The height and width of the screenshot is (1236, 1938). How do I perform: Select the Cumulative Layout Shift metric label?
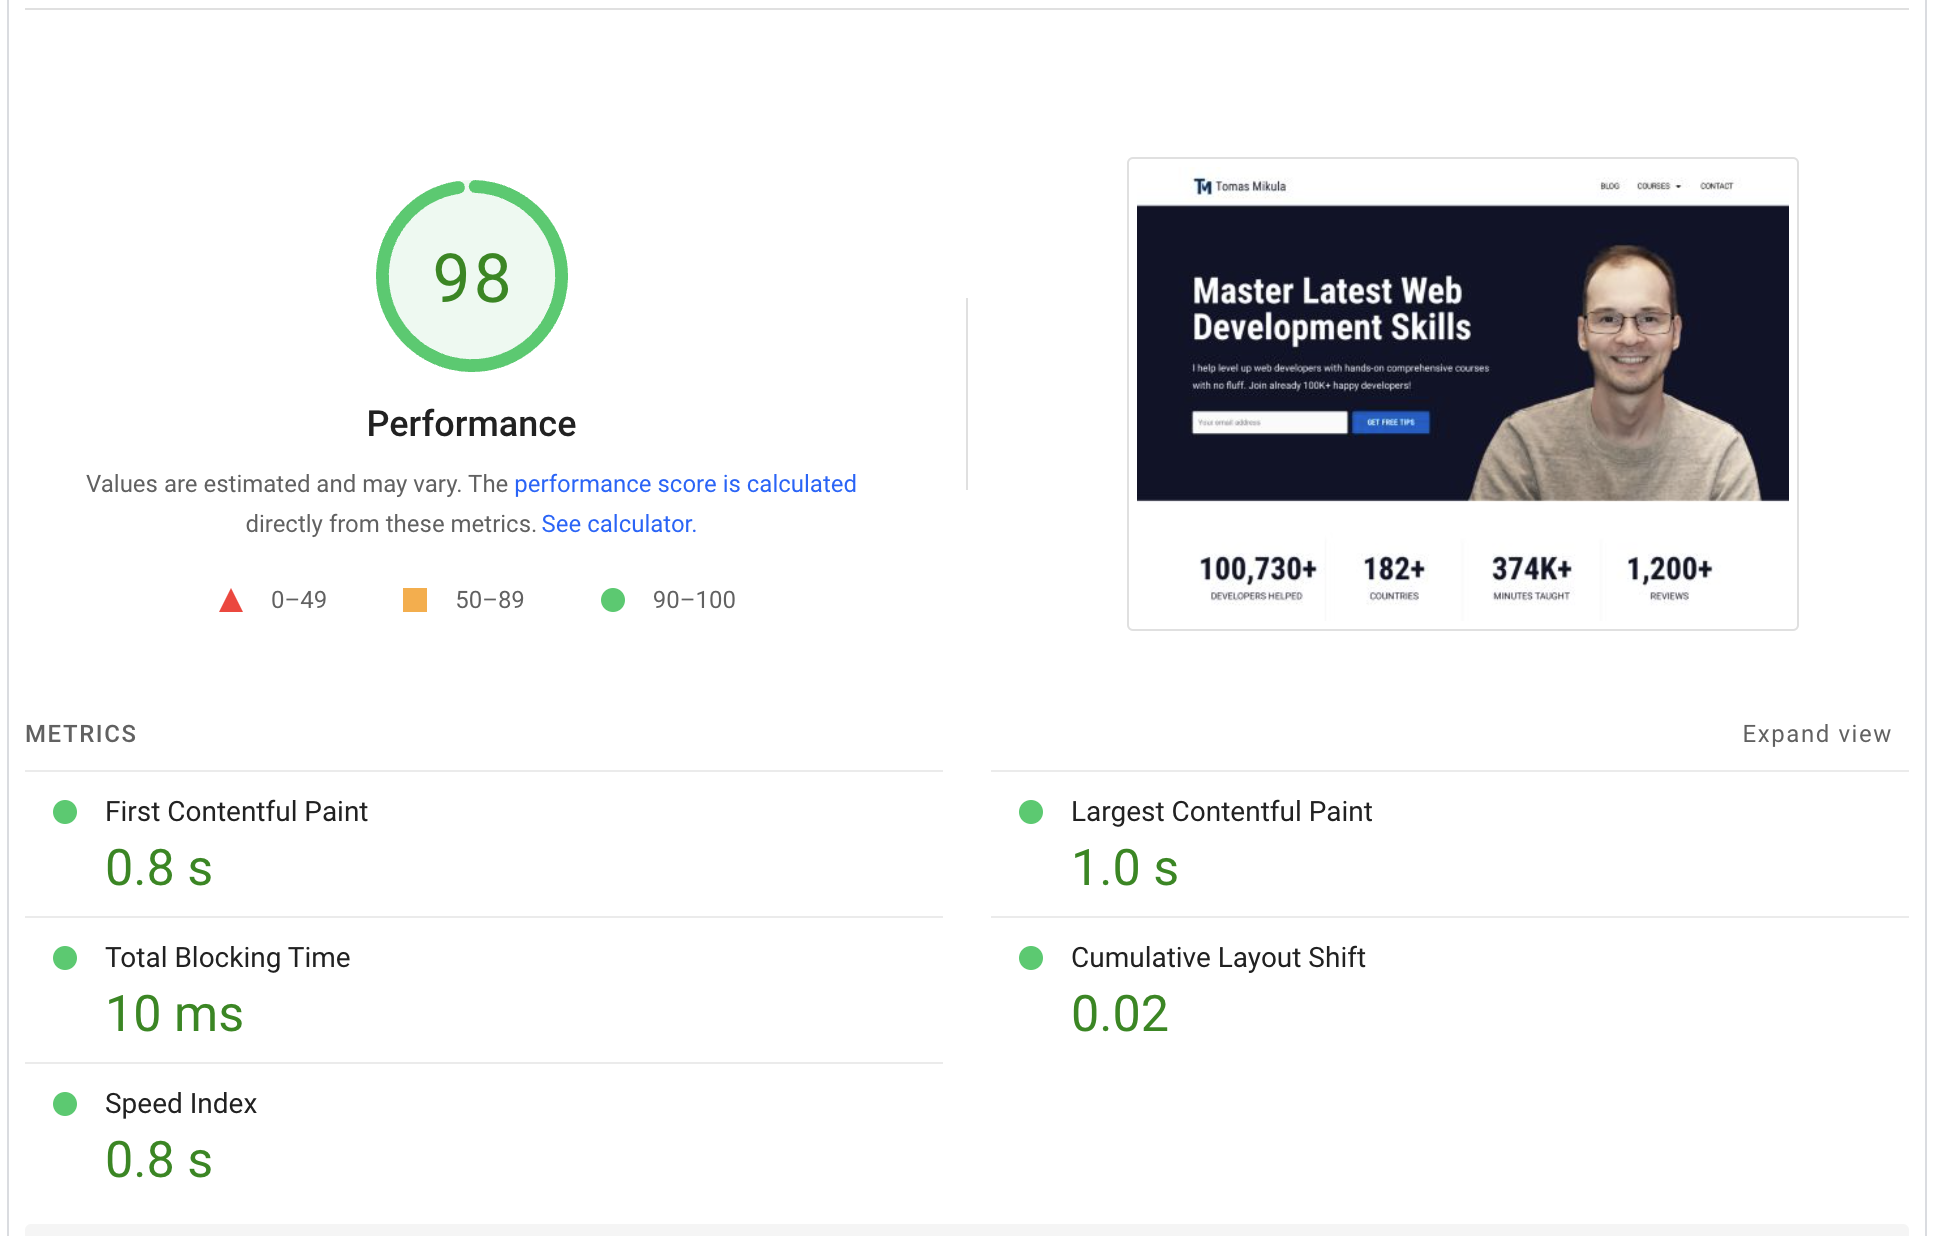click(x=1218, y=958)
